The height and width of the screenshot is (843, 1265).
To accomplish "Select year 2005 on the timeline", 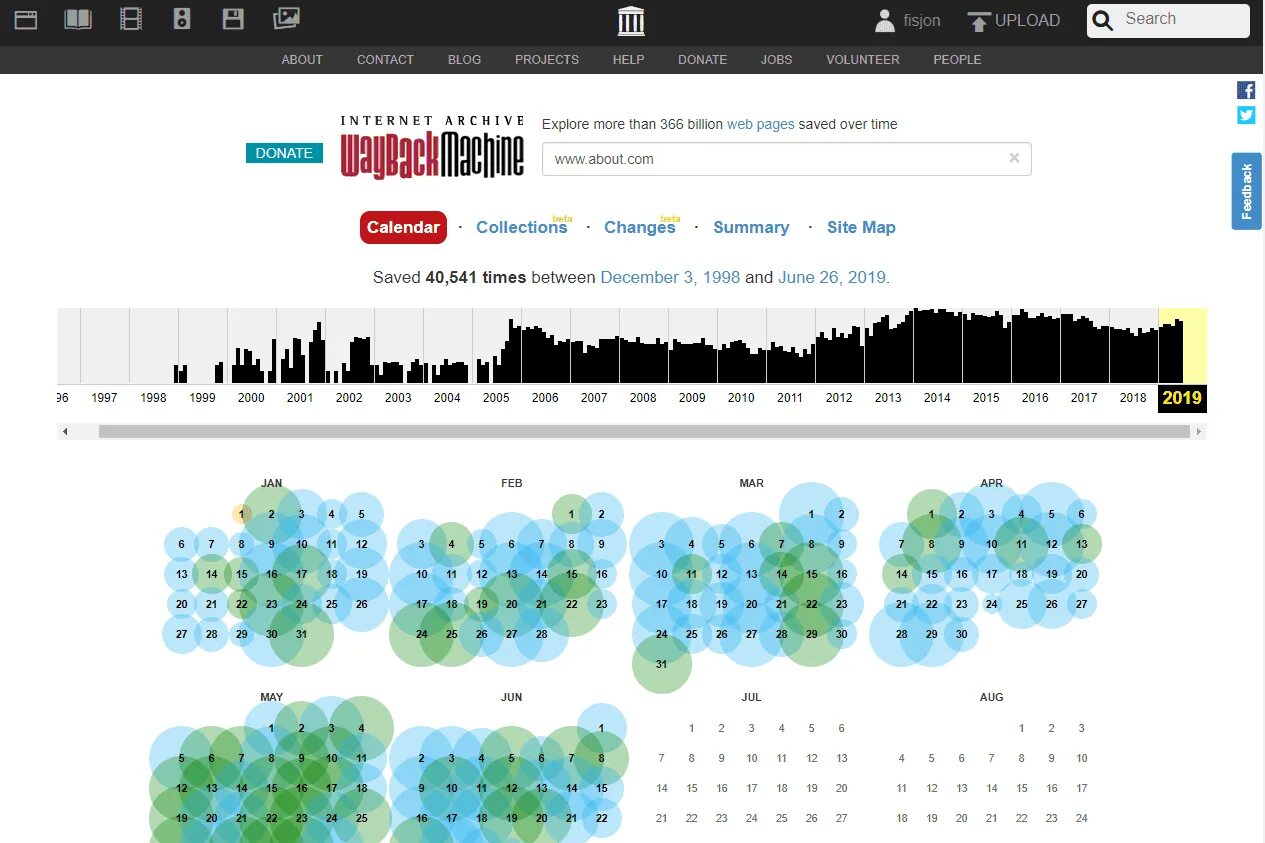I will (x=496, y=398).
